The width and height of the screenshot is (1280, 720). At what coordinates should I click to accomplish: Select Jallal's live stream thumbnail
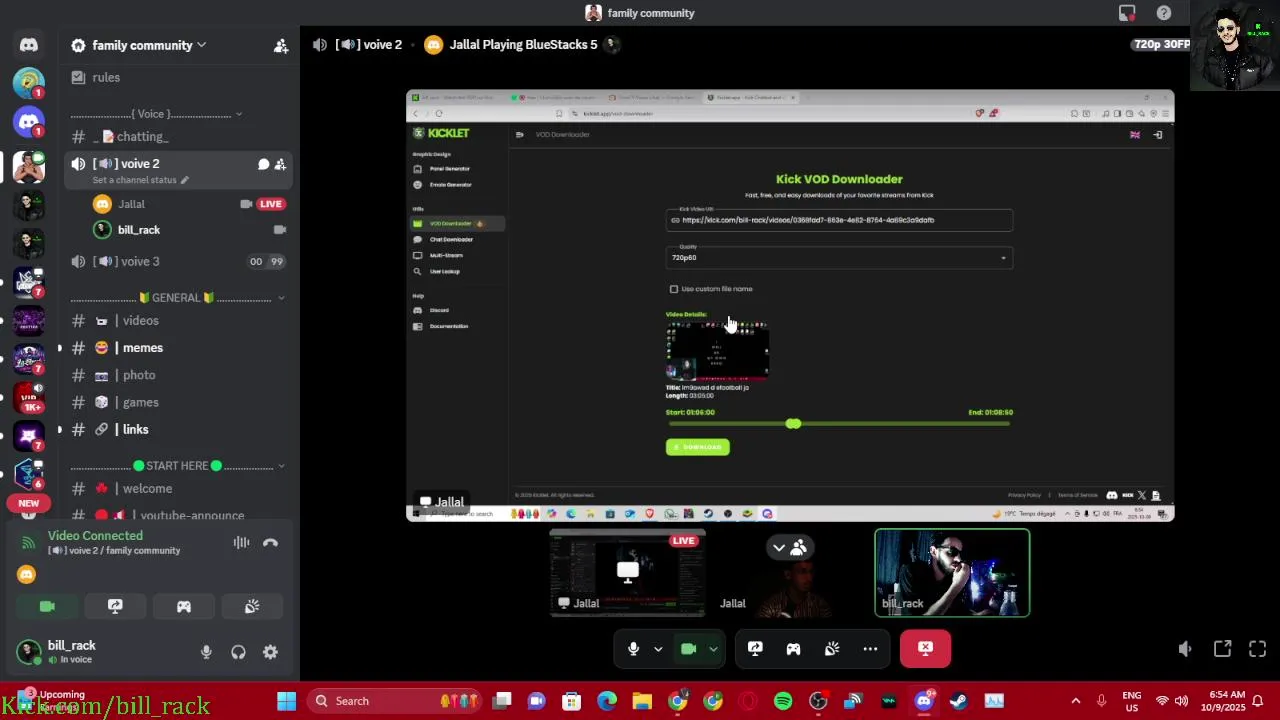pos(628,573)
